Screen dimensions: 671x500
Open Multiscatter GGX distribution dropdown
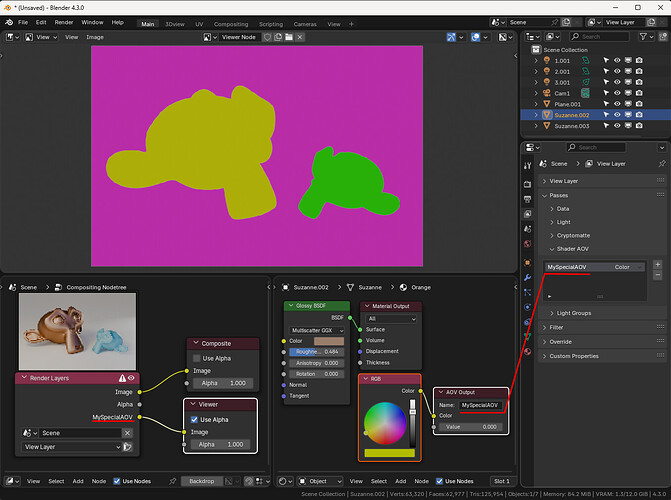click(x=317, y=330)
